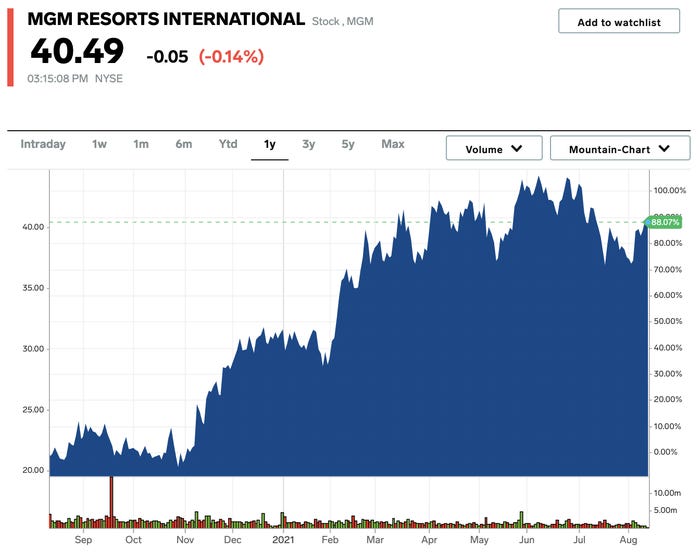The image size is (700, 552).
Task: Click the Jun x-axis label
Action: click(x=527, y=539)
